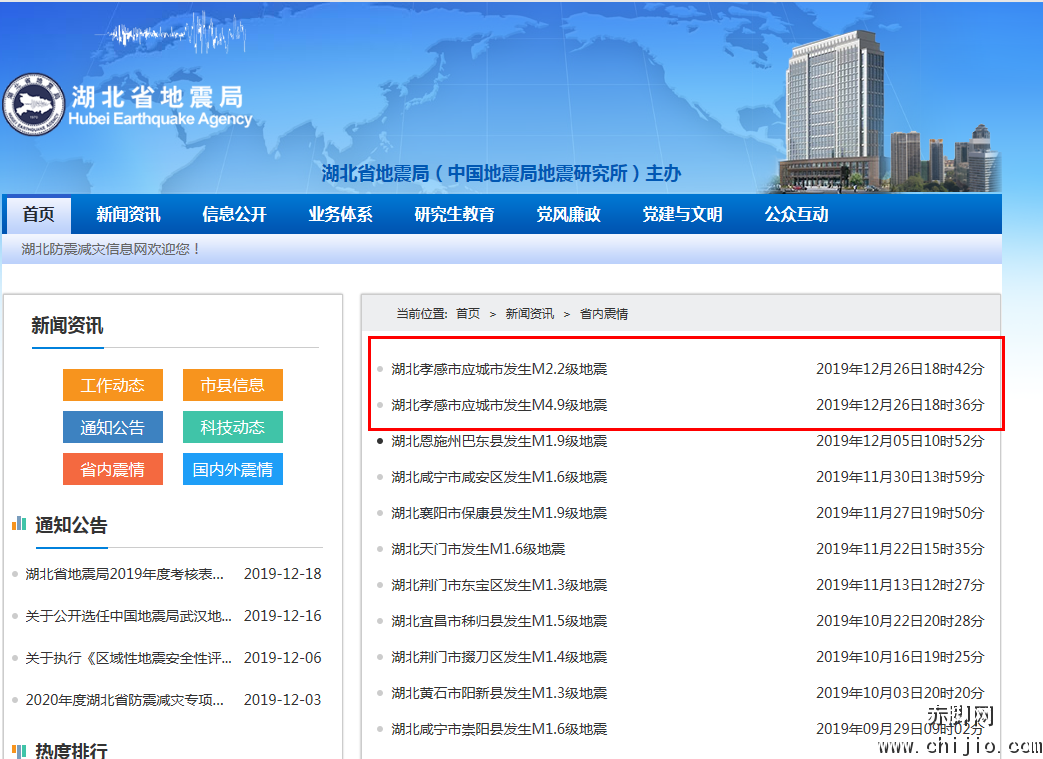Open the blue 通知公告 button
Image resolution: width=1043 pixels, height=759 pixels.
(112, 427)
